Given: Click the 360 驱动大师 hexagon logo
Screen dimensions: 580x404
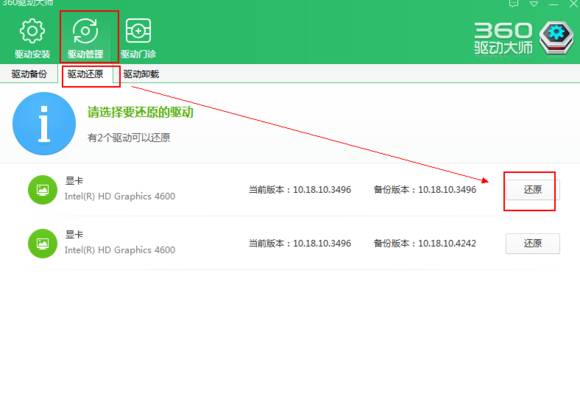Looking at the screenshot, I should (x=556, y=37).
